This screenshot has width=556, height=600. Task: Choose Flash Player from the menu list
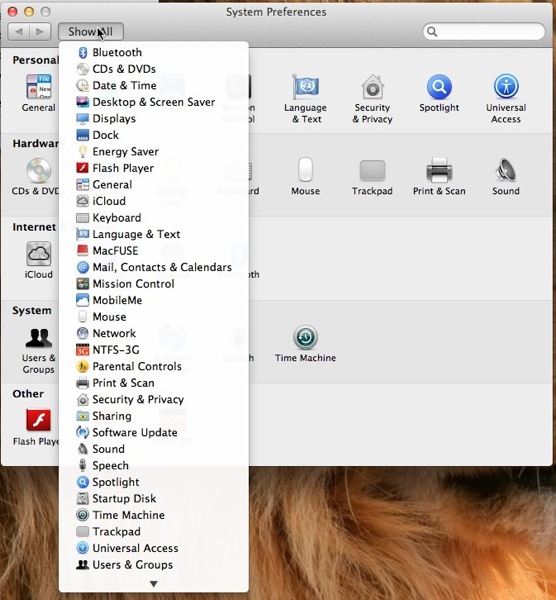(154, 168)
